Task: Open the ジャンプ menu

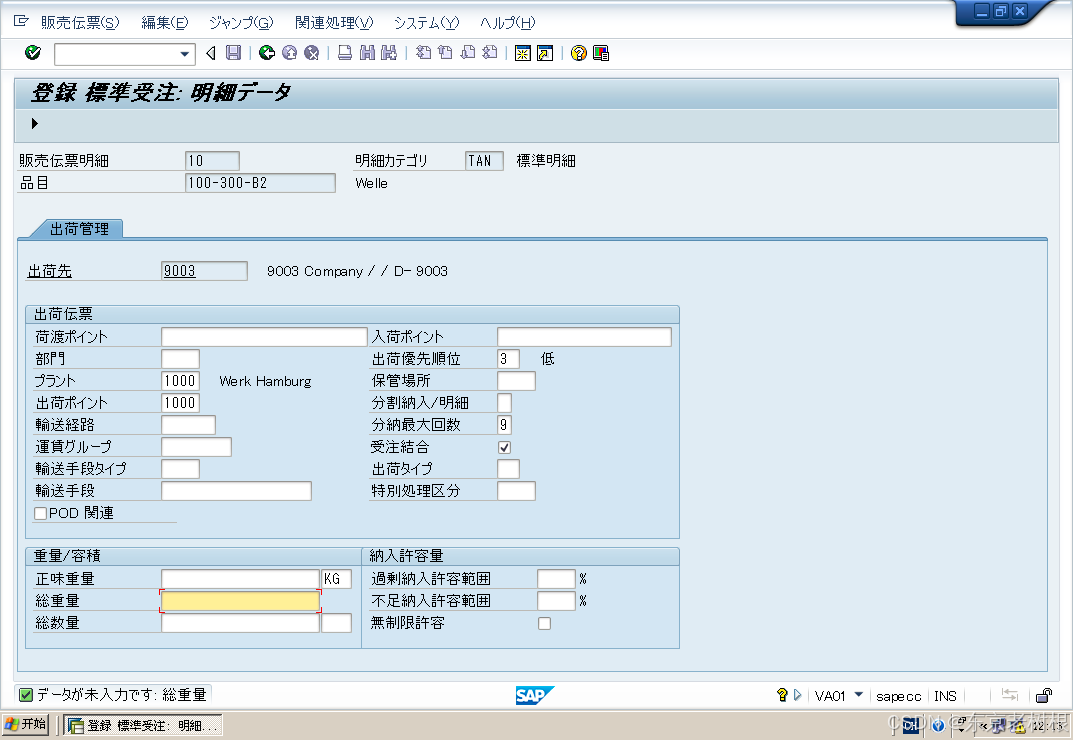Action: tap(241, 23)
